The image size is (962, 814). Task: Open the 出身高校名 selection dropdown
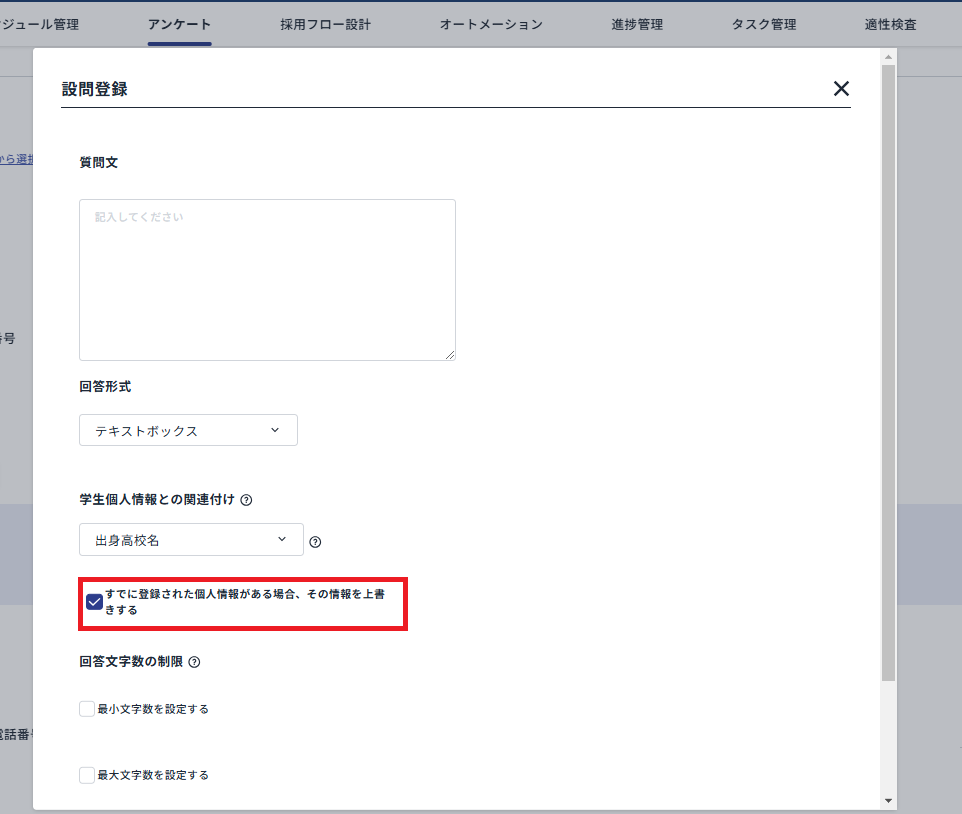click(x=190, y=539)
